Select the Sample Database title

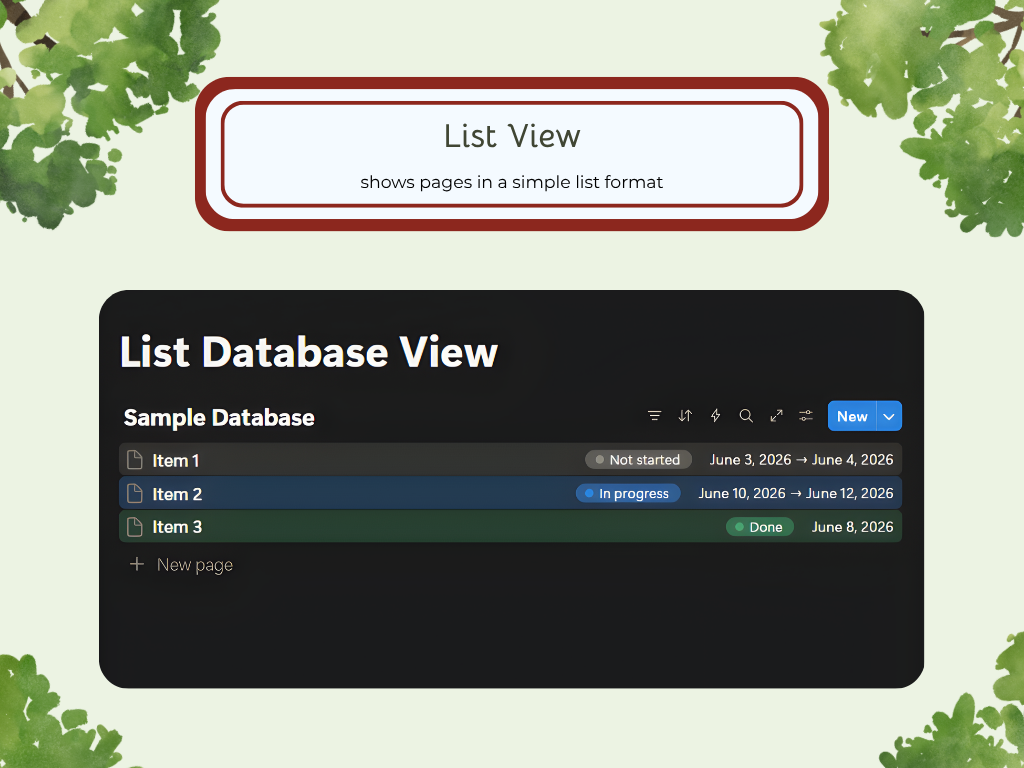click(x=219, y=417)
